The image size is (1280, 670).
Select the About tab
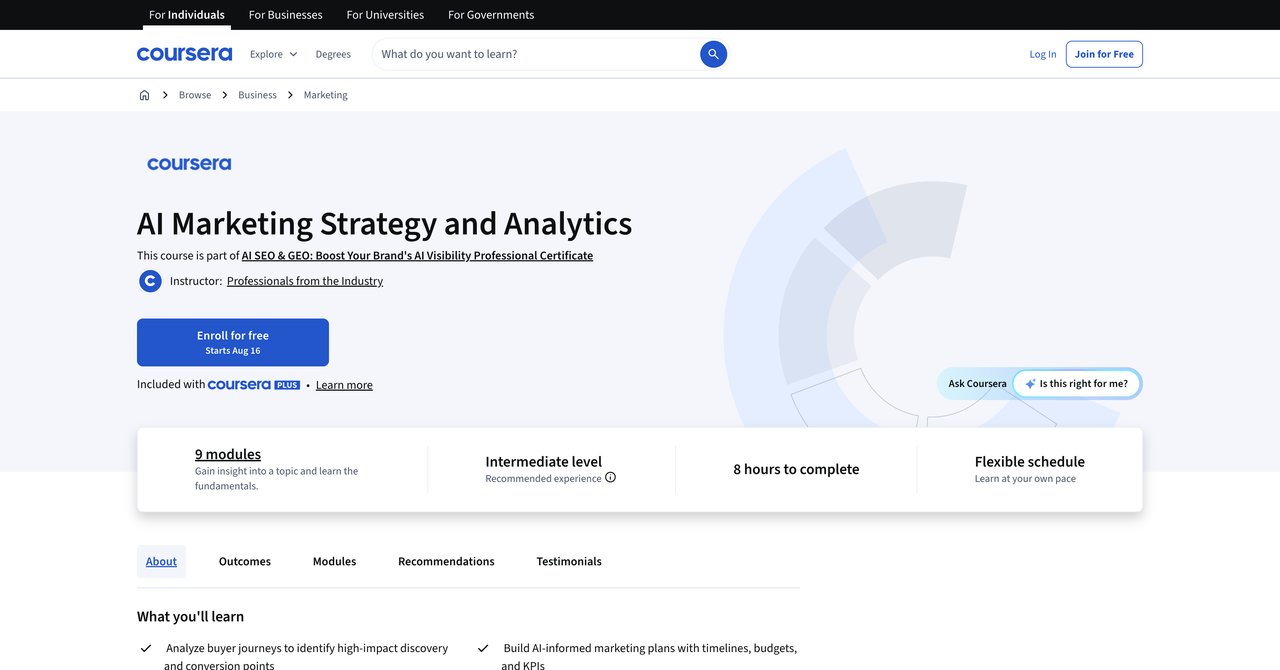pos(161,561)
